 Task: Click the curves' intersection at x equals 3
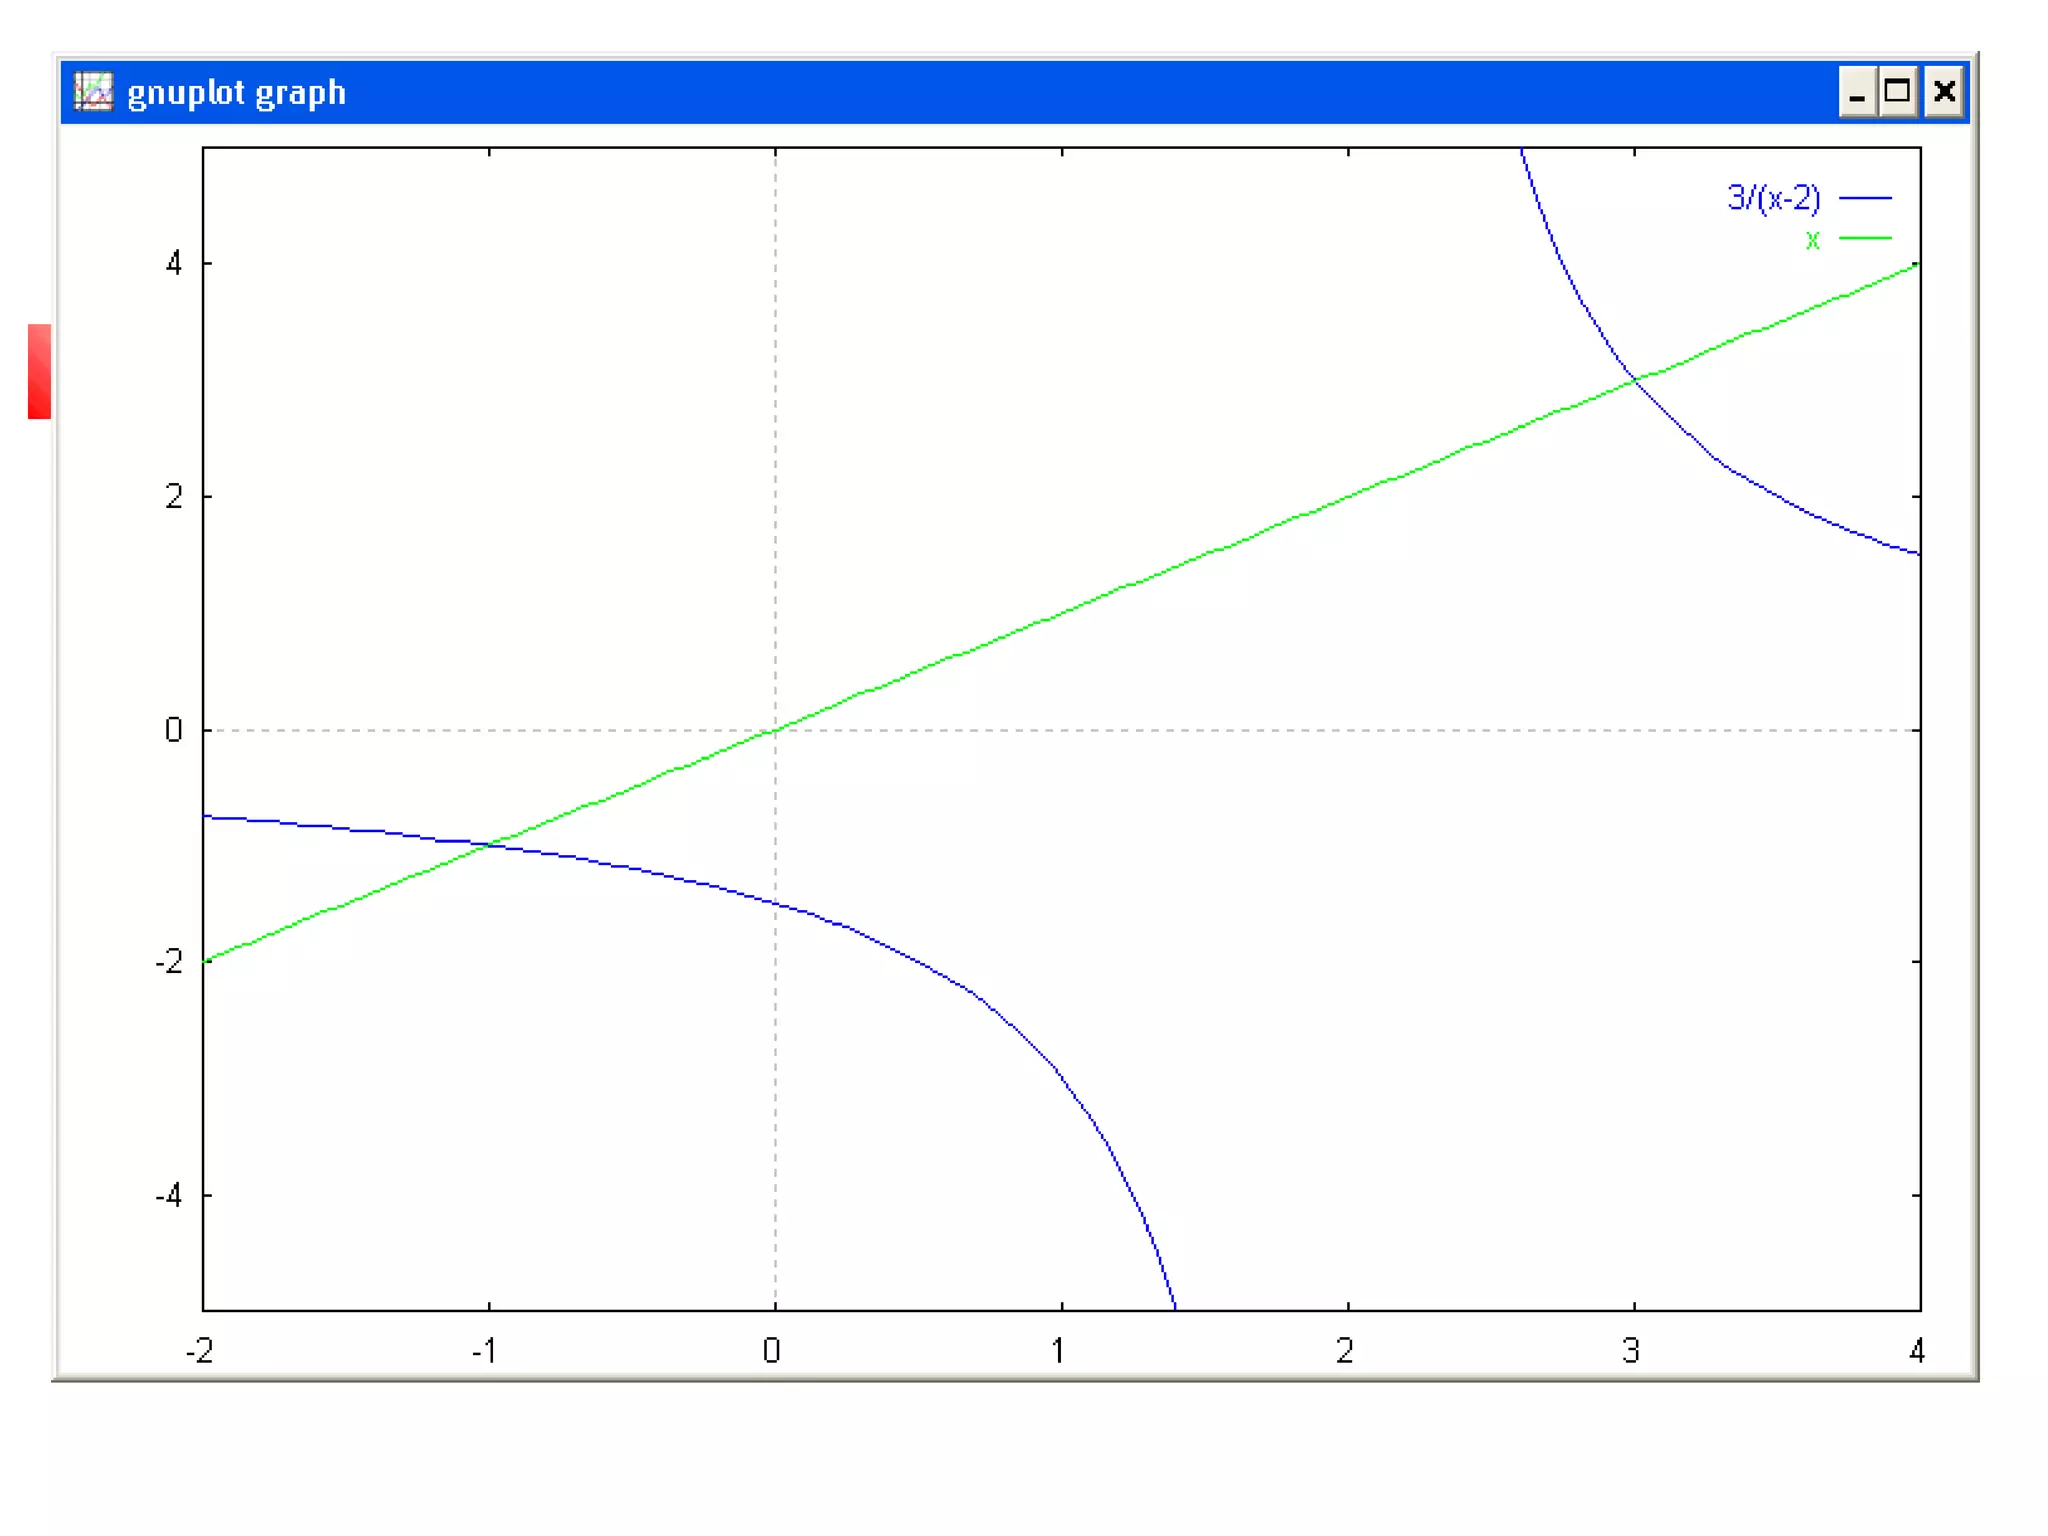(x=1634, y=380)
